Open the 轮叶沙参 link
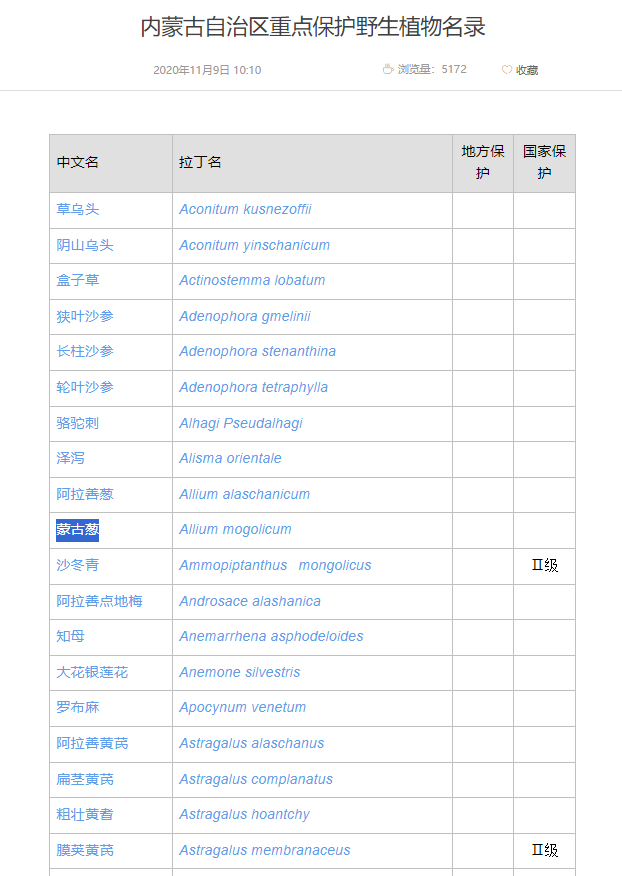The height and width of the screenshot is (876, 622). 85,387
